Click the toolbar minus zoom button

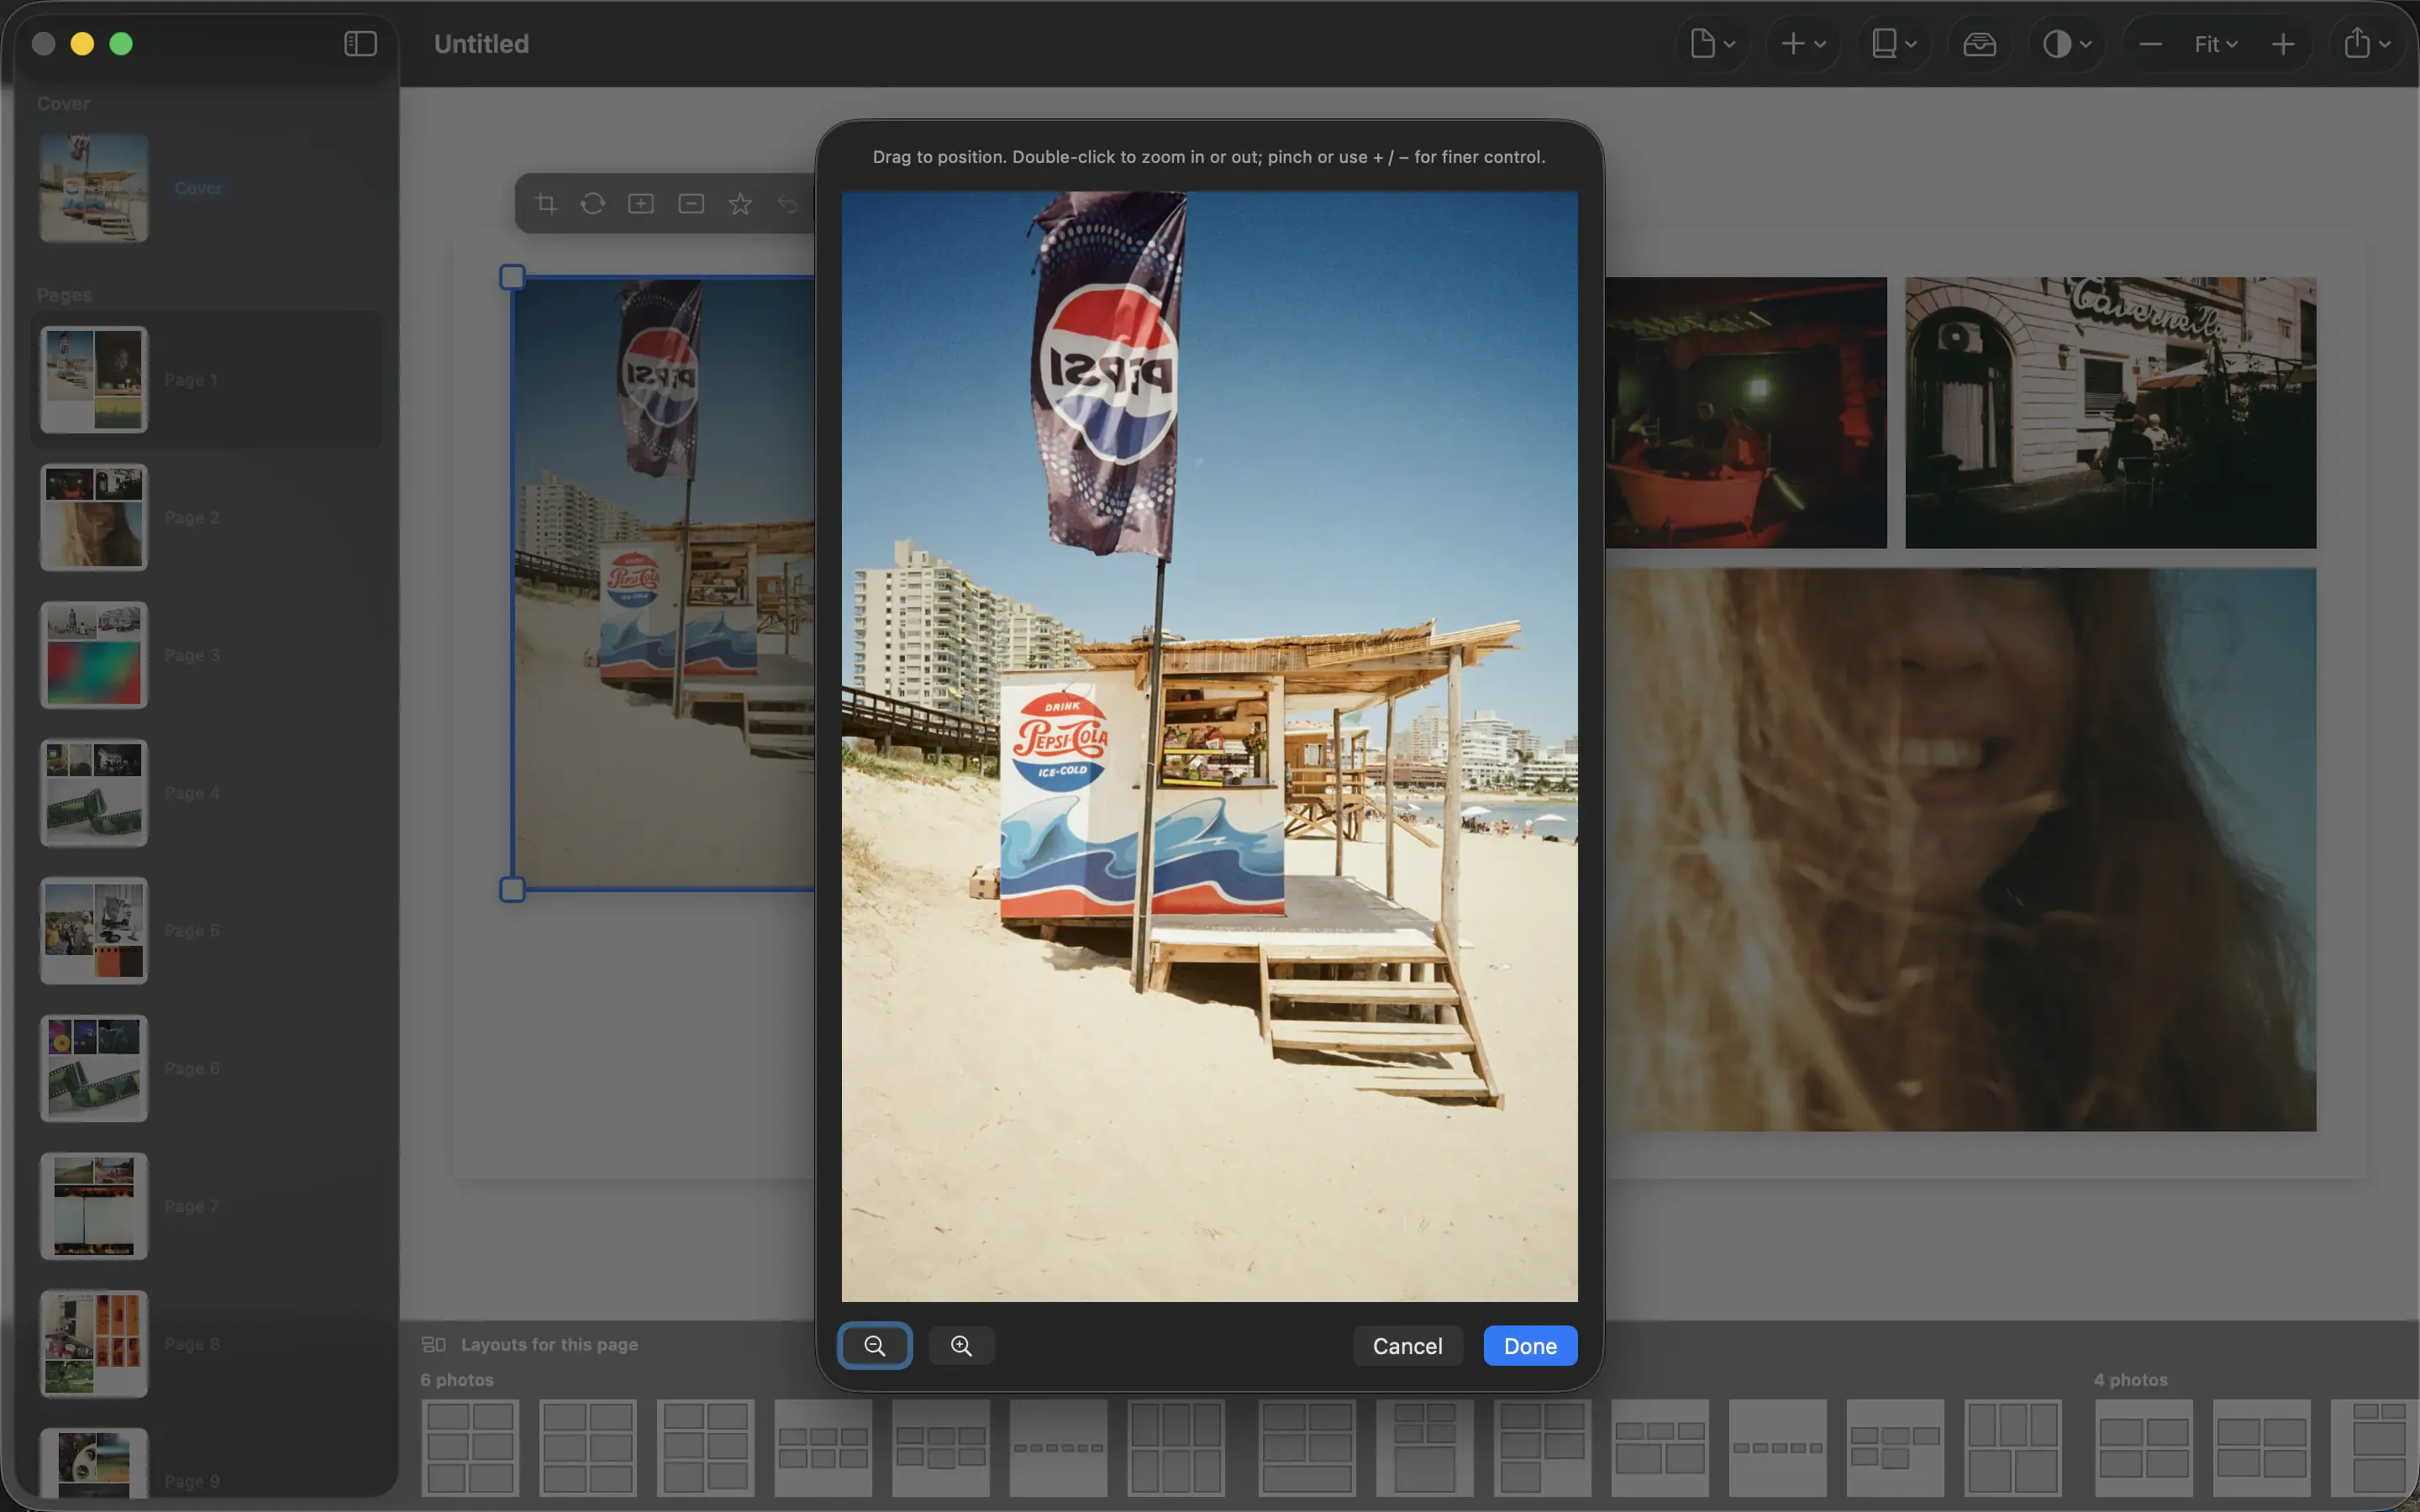[2150, 44]
